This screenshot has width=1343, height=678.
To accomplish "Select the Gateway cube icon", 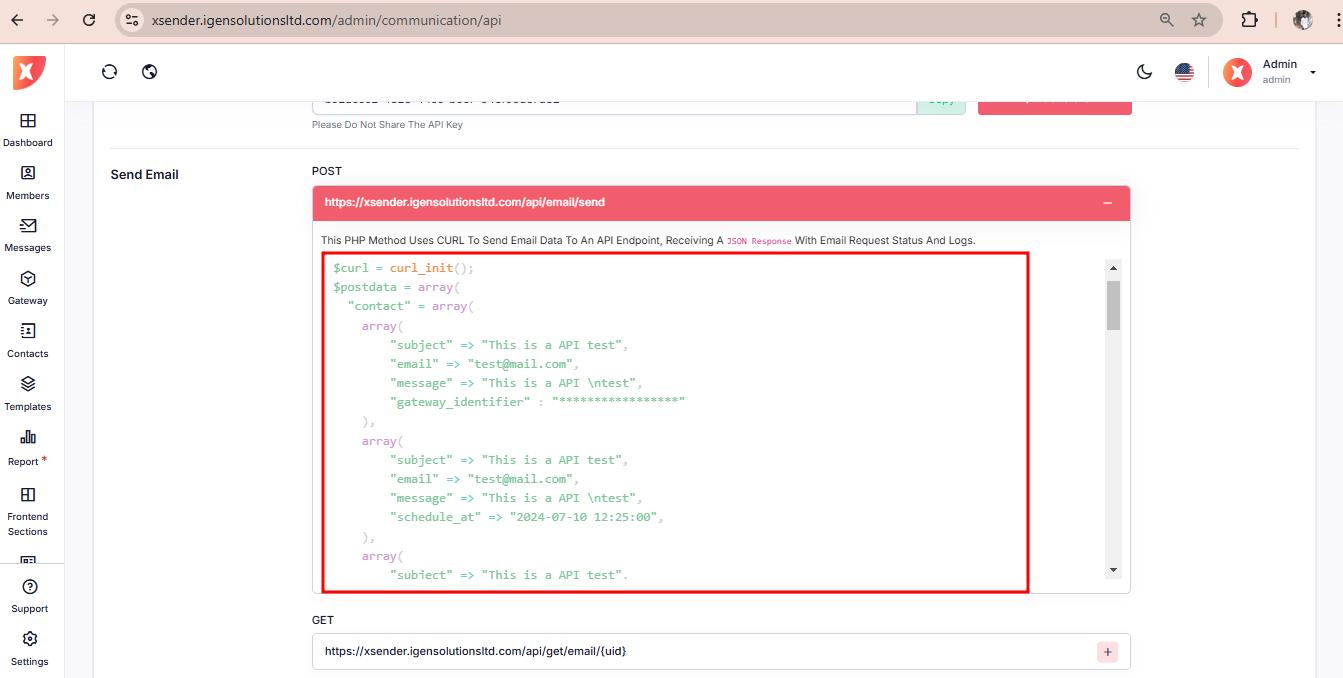I will coord(28,279).
